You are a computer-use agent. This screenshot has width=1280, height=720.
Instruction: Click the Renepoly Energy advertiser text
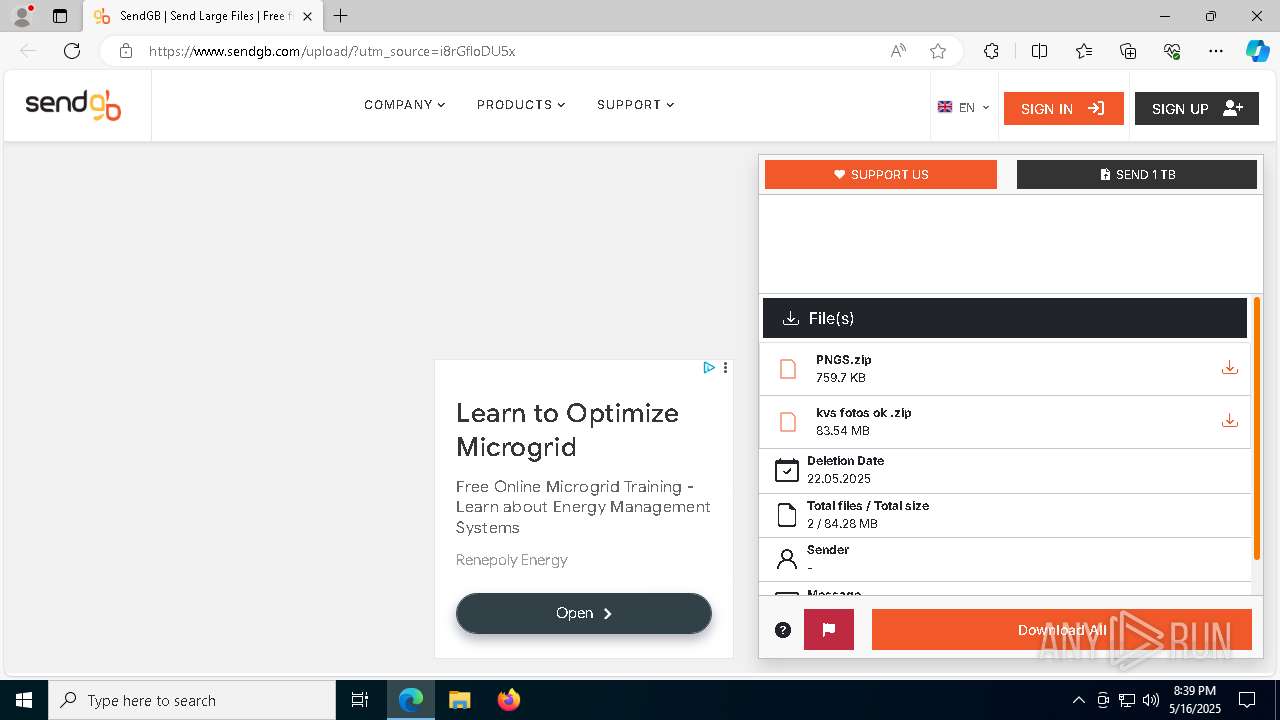pos(511,560)
